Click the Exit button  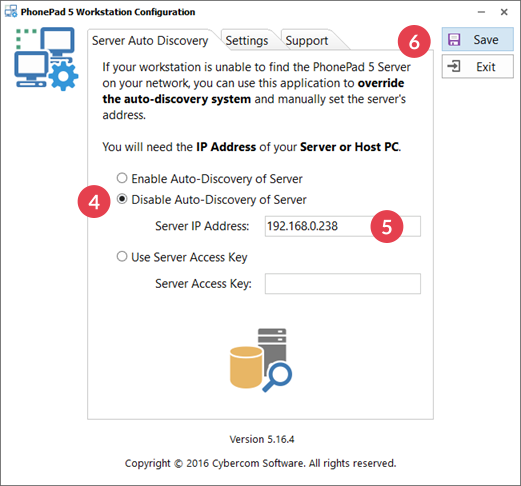(477, 67)
